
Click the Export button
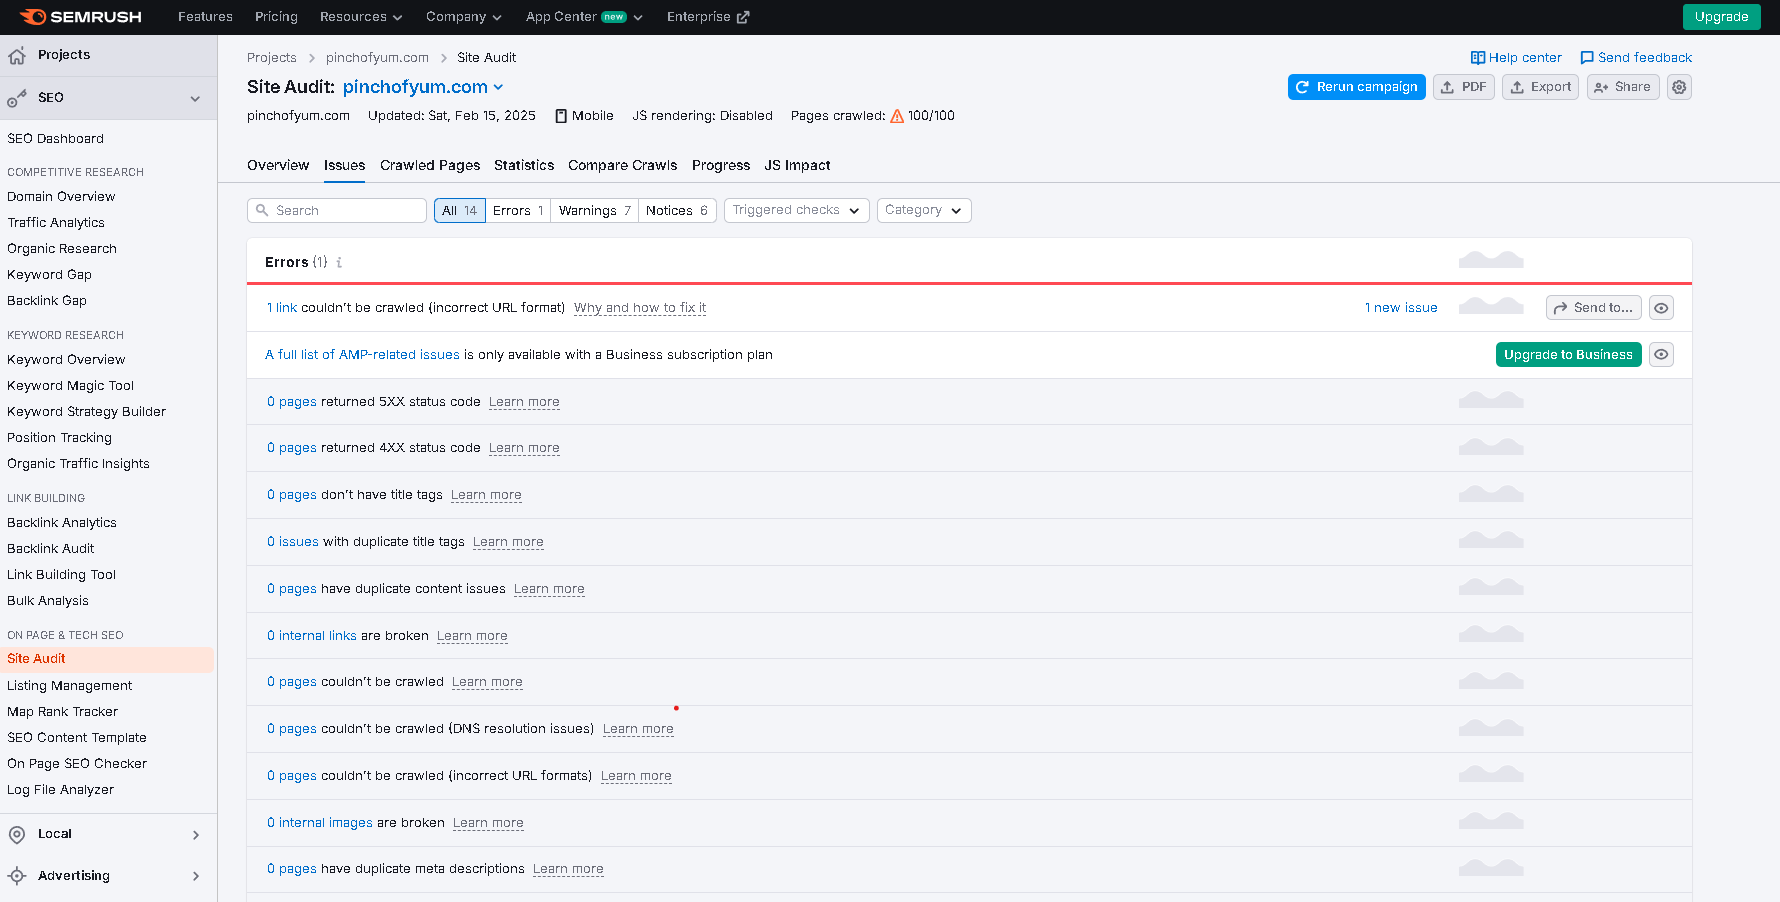pos(1540,88)
